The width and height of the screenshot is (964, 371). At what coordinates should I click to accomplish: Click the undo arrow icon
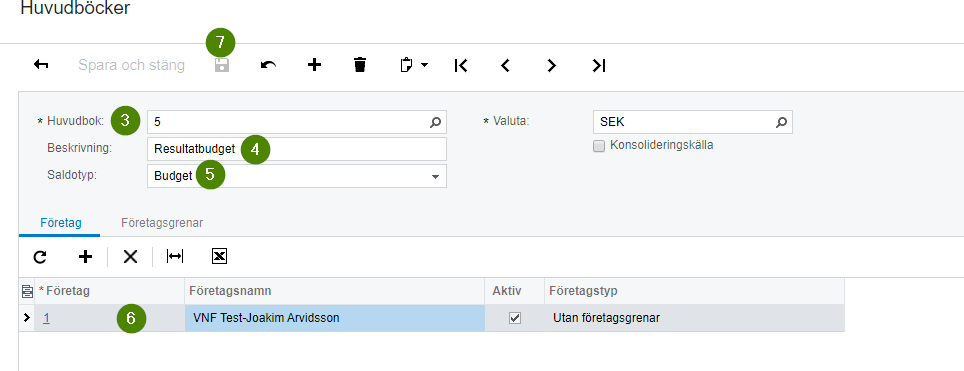pyautogui.click(x=268, y=65)
